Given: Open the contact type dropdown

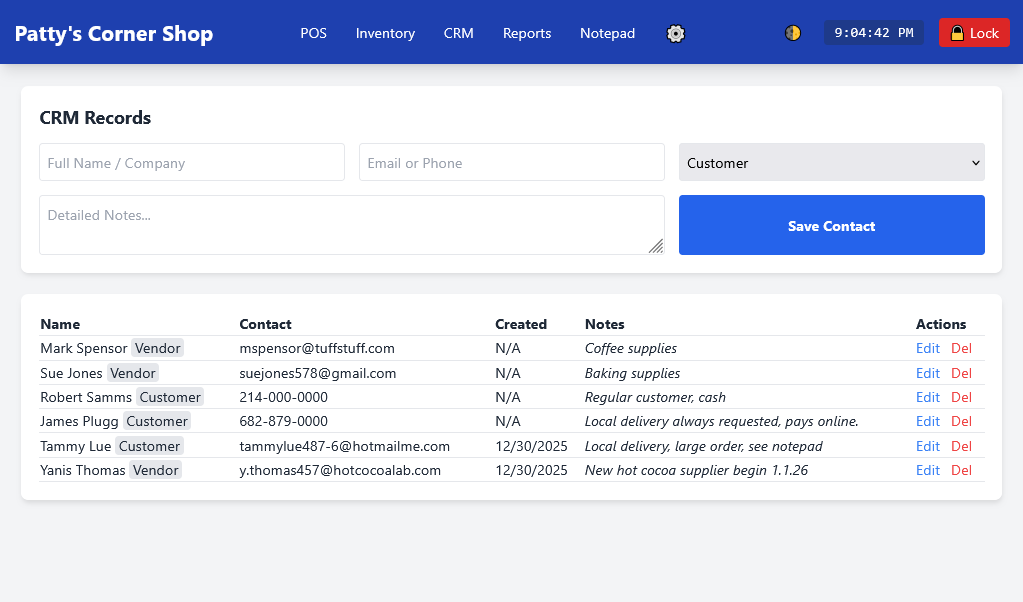Looking at the screenshot, I should click(x=831, y=163).
